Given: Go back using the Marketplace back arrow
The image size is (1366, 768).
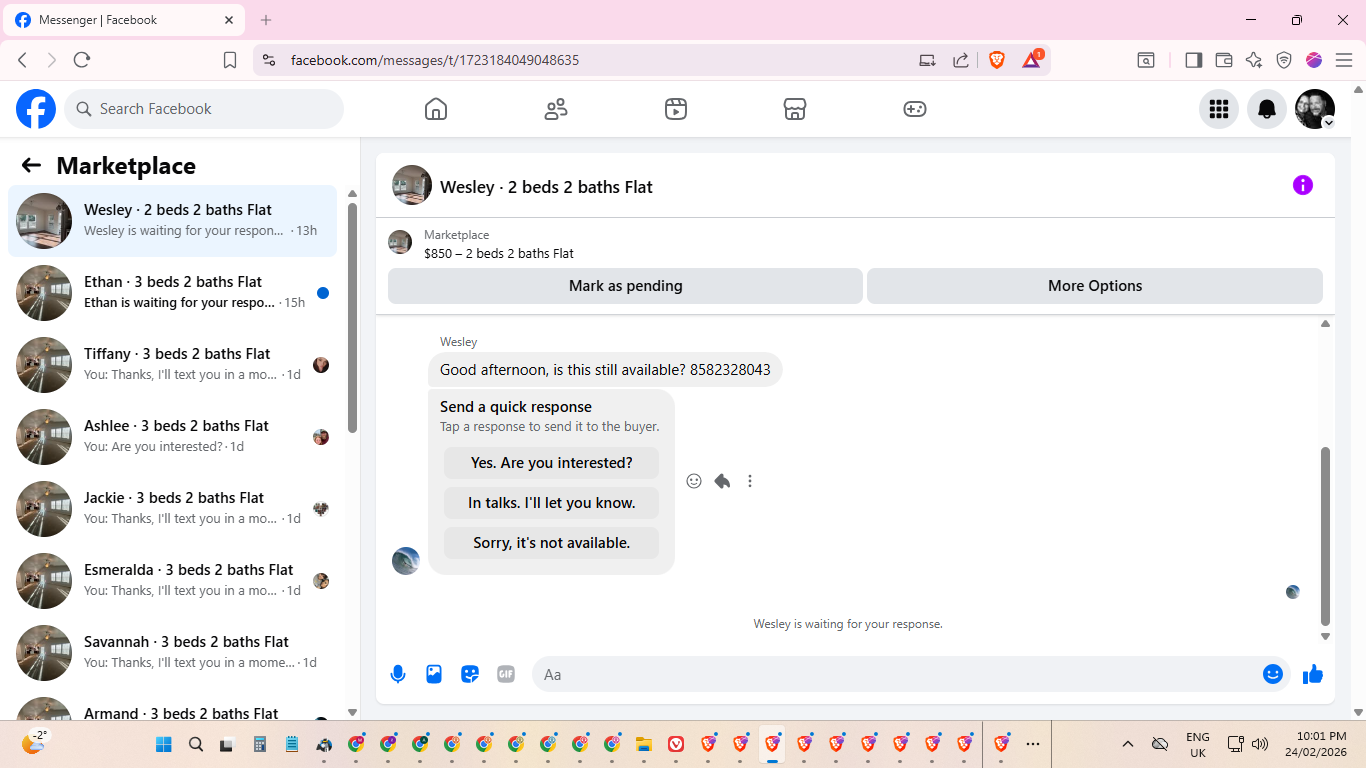Looking at the screenshot, I should [x=31, y=166].
